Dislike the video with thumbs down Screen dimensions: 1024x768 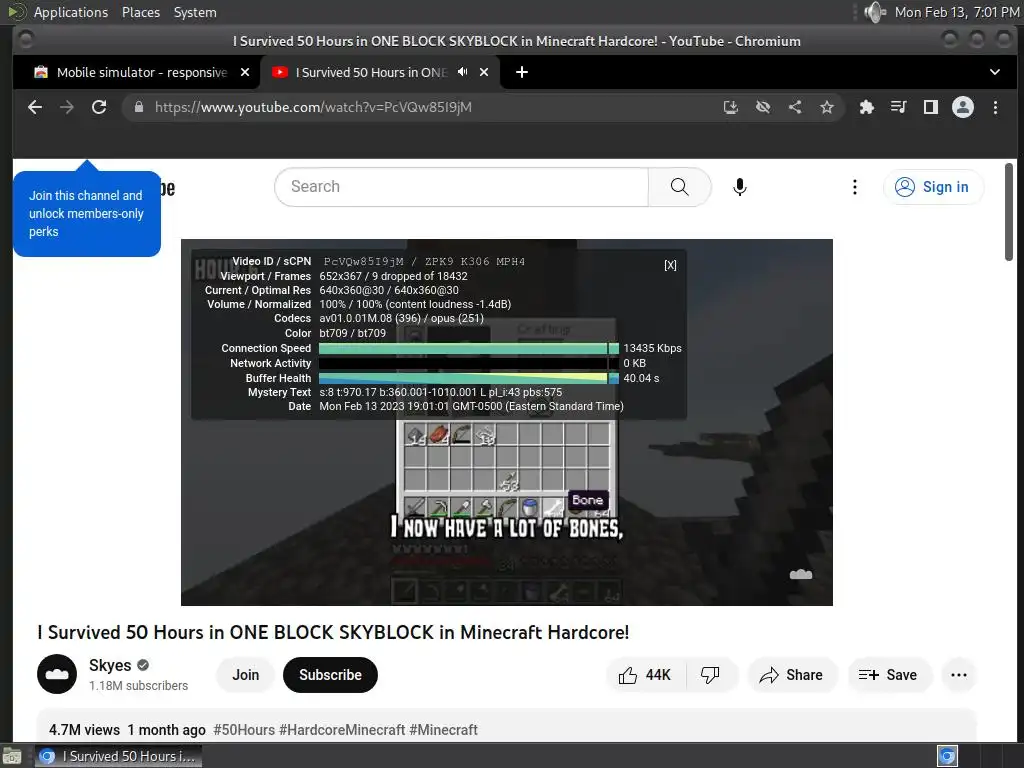point(710,675)
